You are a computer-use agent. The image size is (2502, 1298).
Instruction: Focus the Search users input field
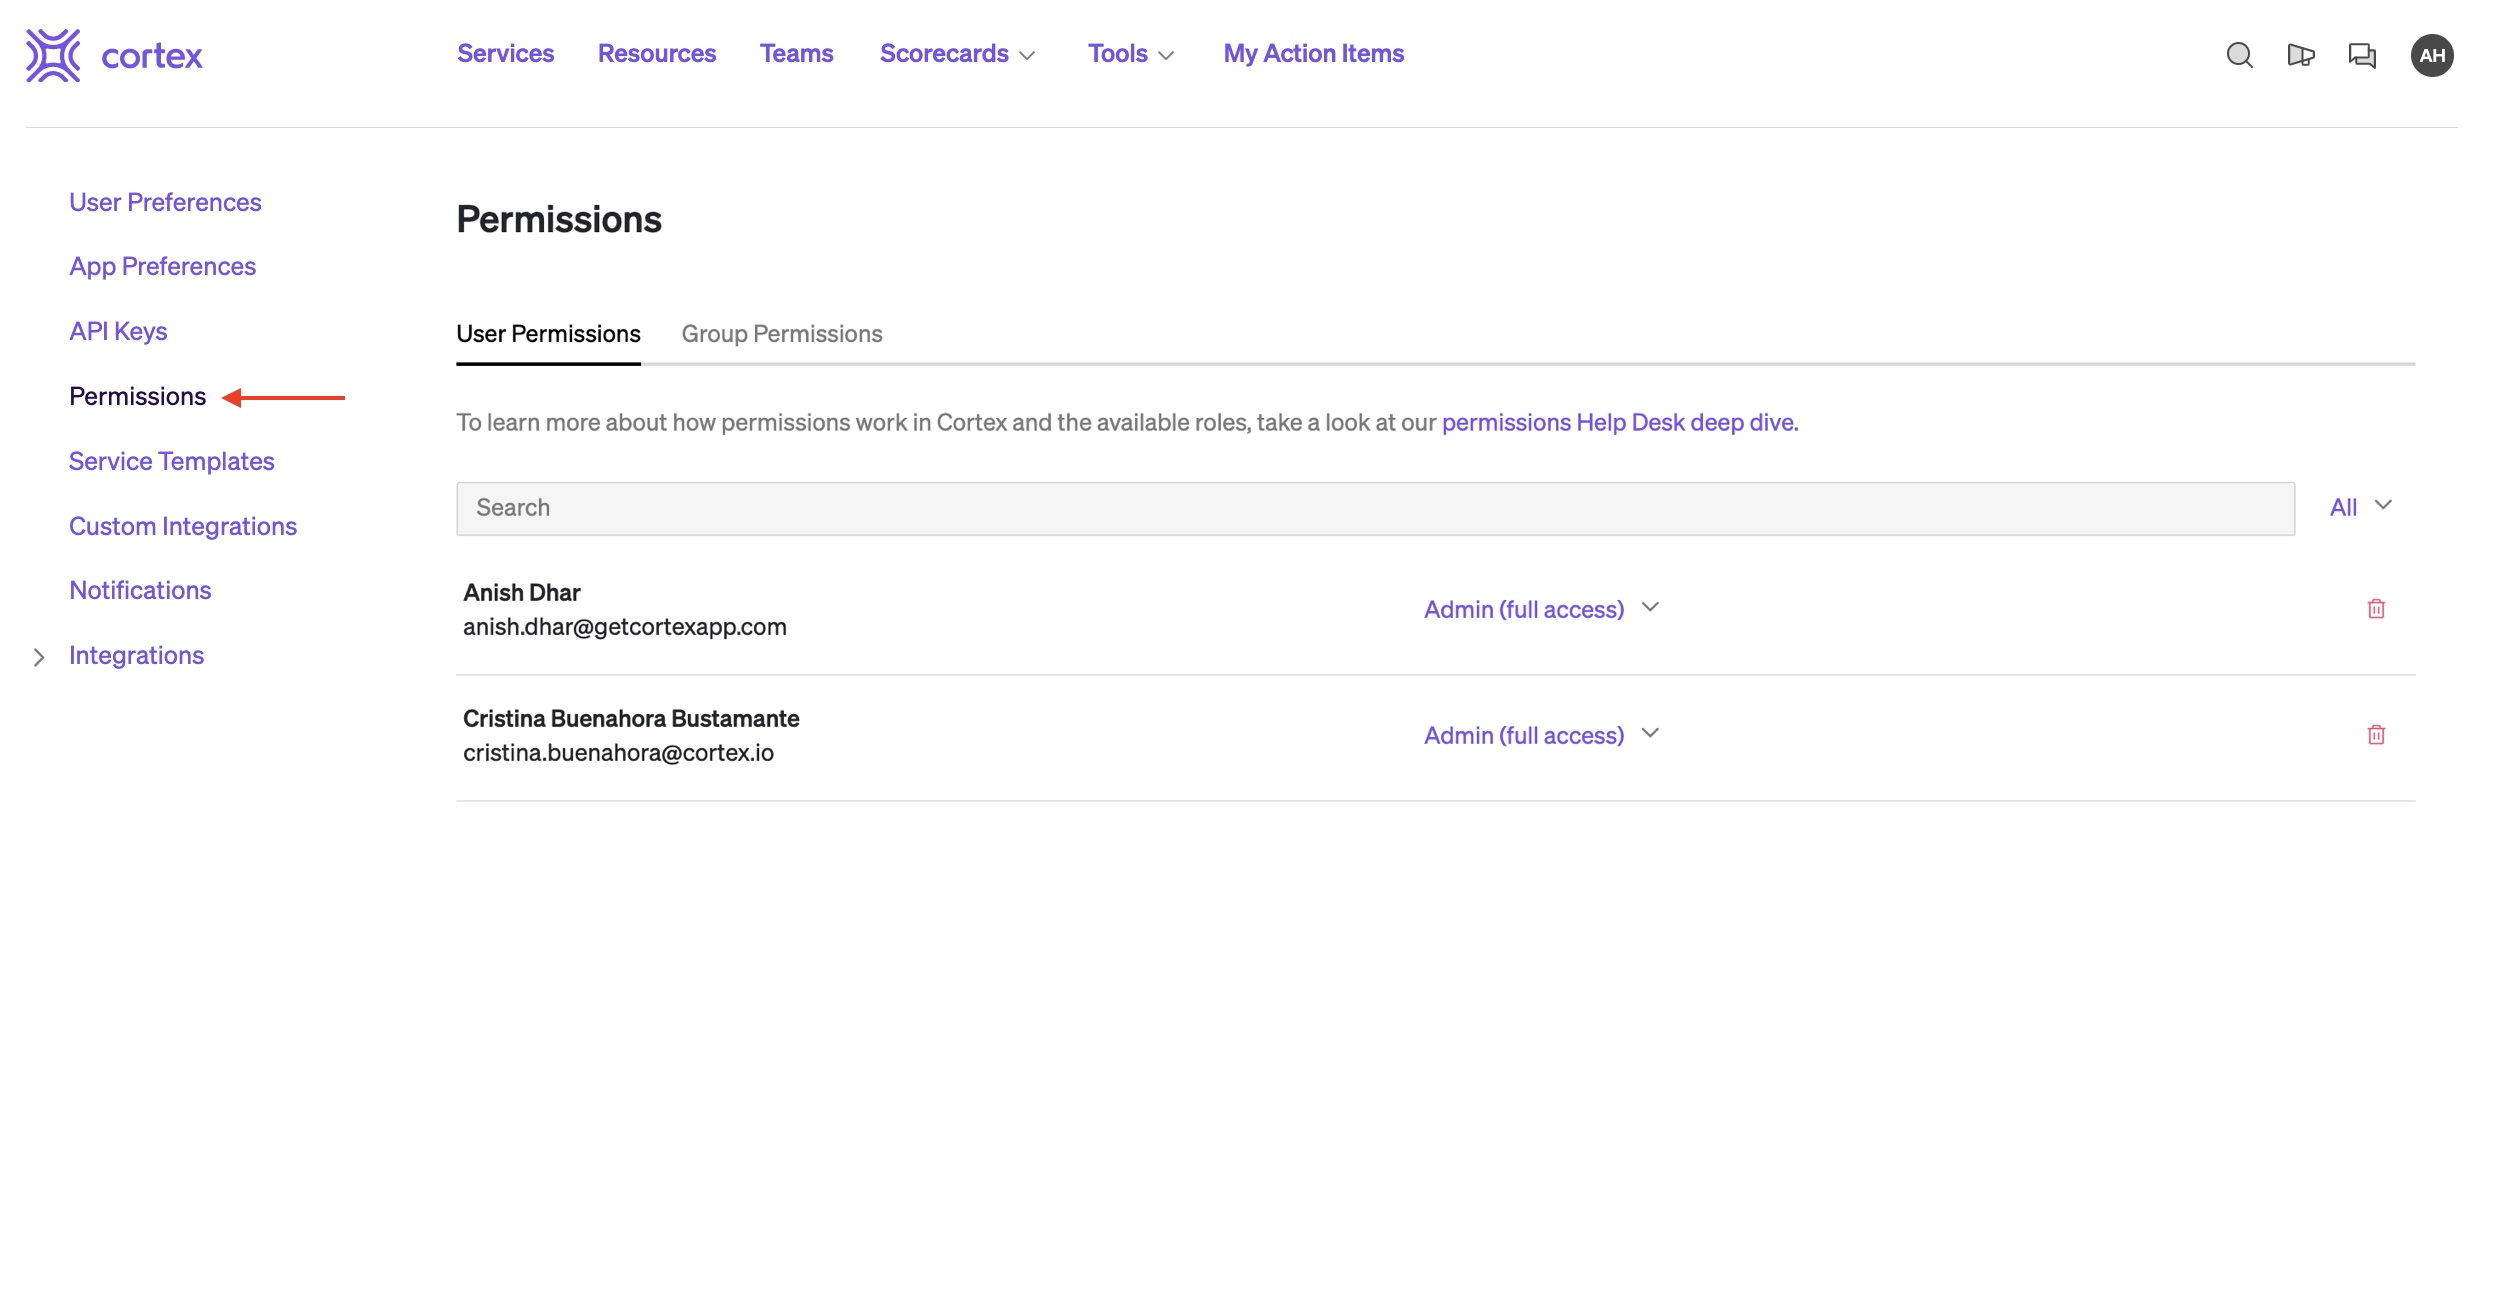1375,508
